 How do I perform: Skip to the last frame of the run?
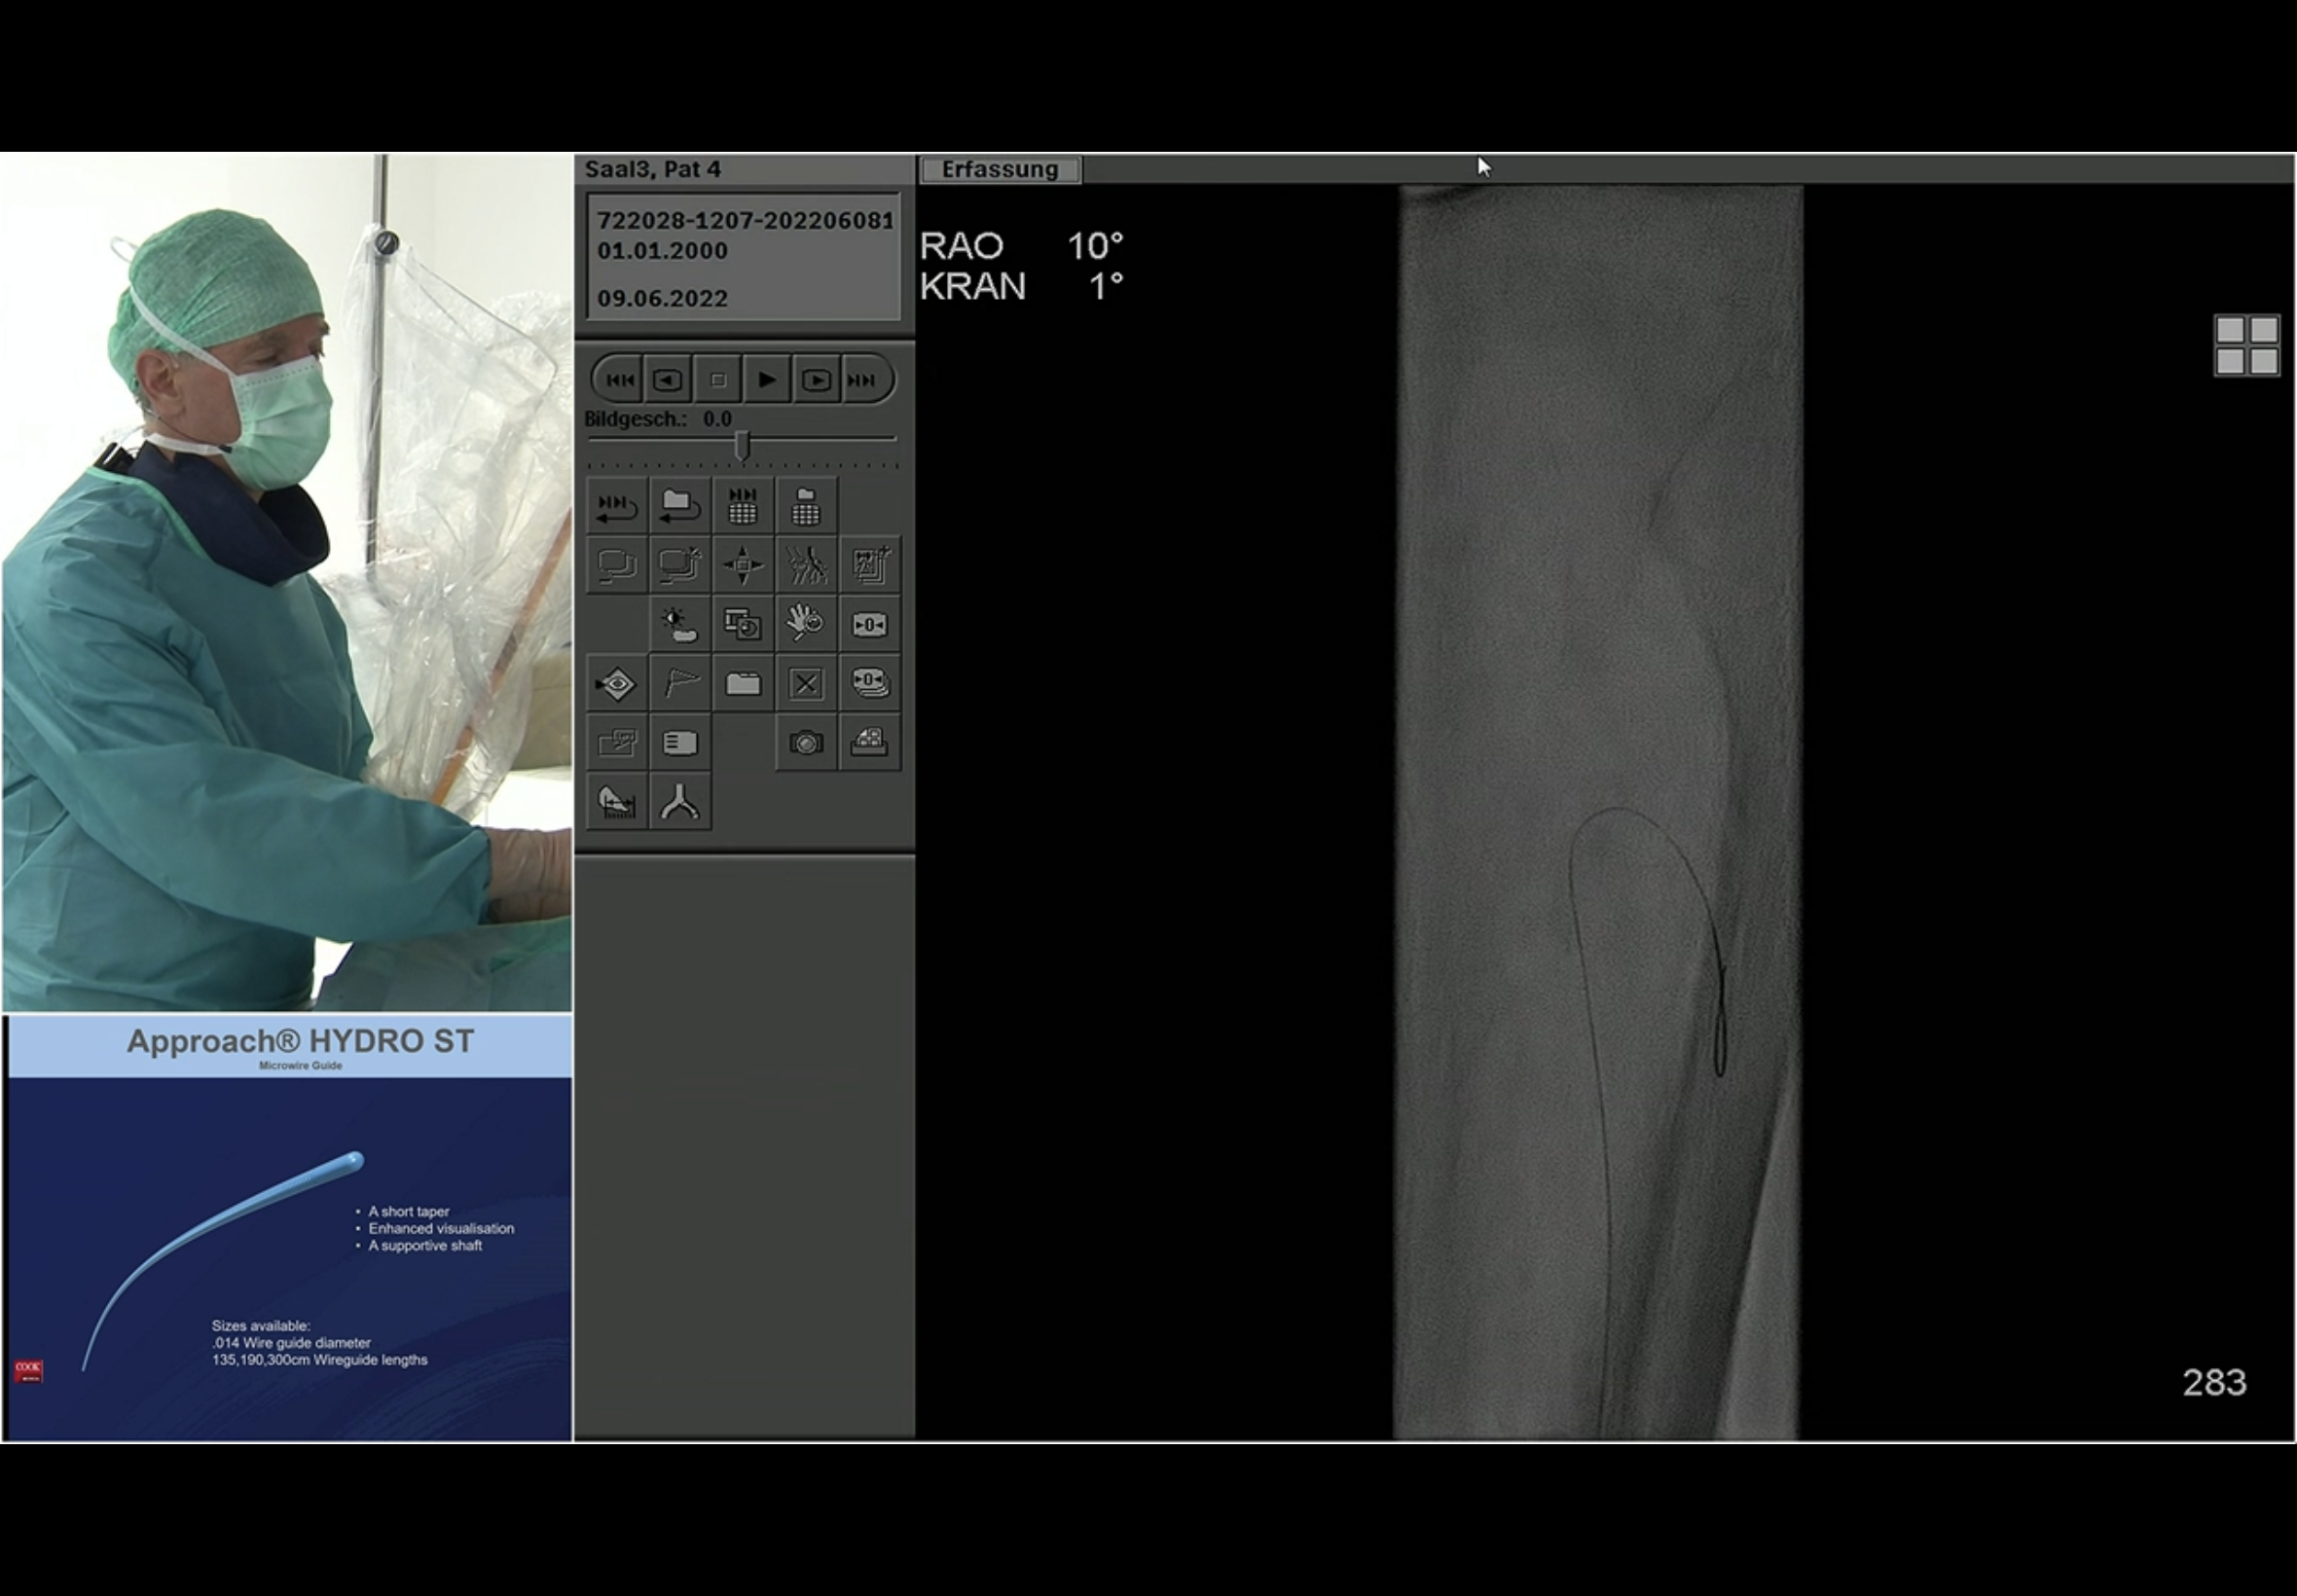862,380
